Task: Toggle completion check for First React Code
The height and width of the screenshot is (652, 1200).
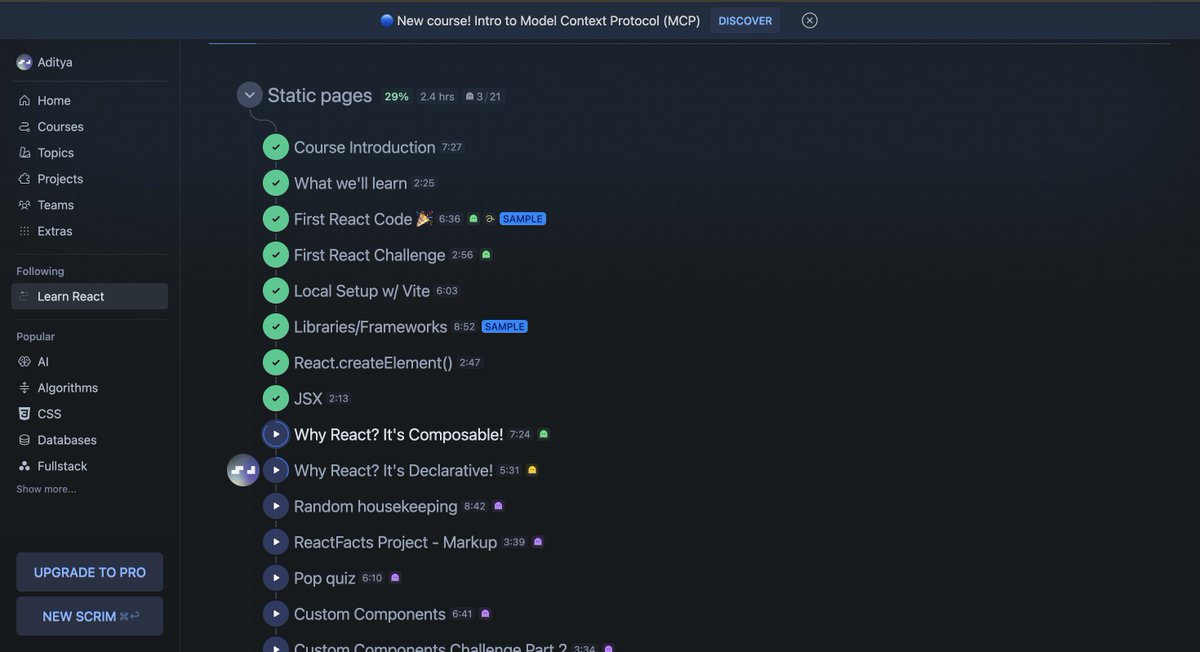Action: point(276,219)
